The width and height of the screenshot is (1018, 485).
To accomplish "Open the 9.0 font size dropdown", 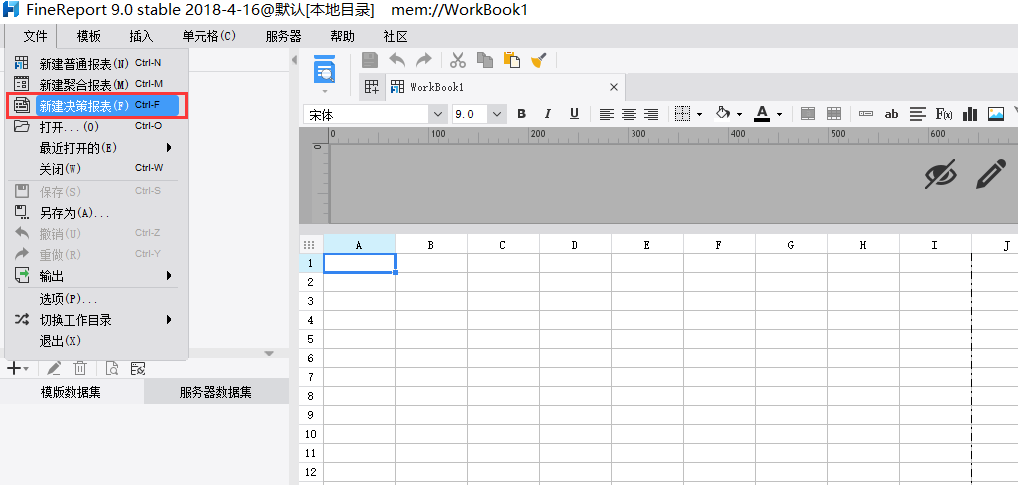I will (497, 114).
